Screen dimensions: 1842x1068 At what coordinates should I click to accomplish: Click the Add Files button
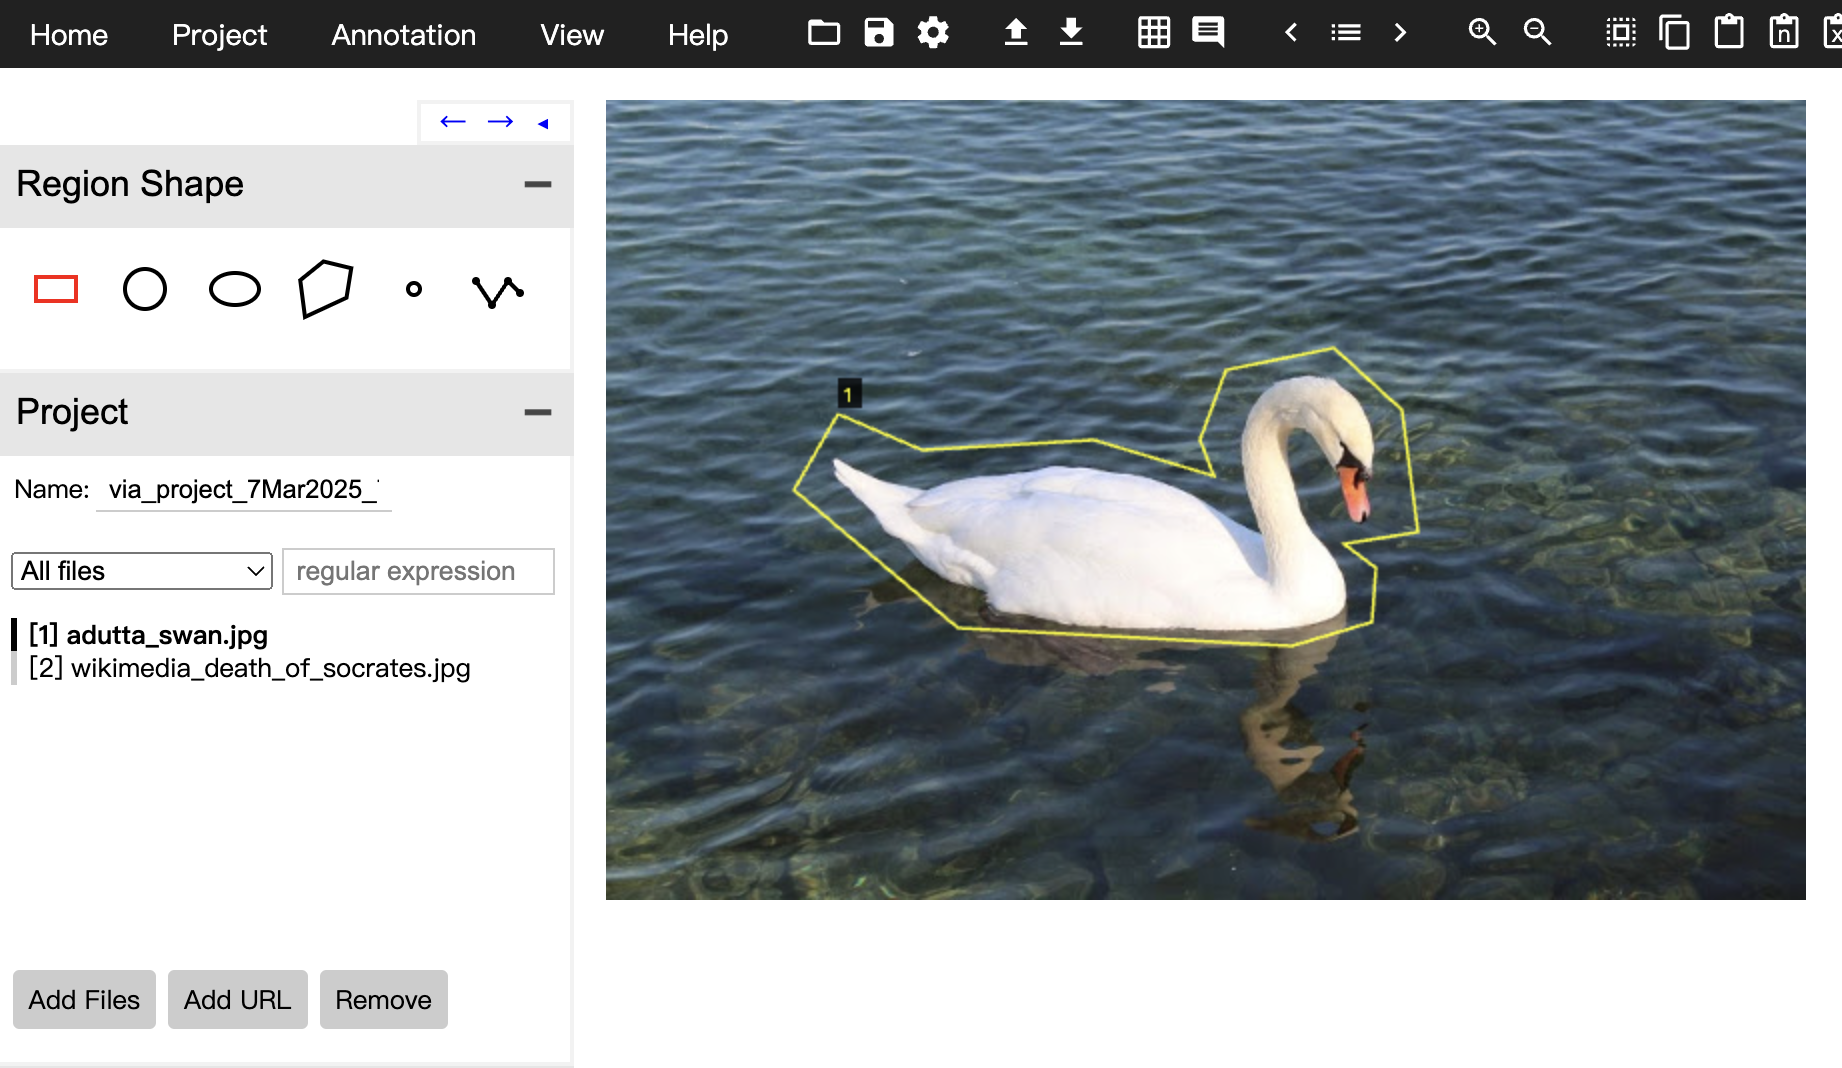84,1000
